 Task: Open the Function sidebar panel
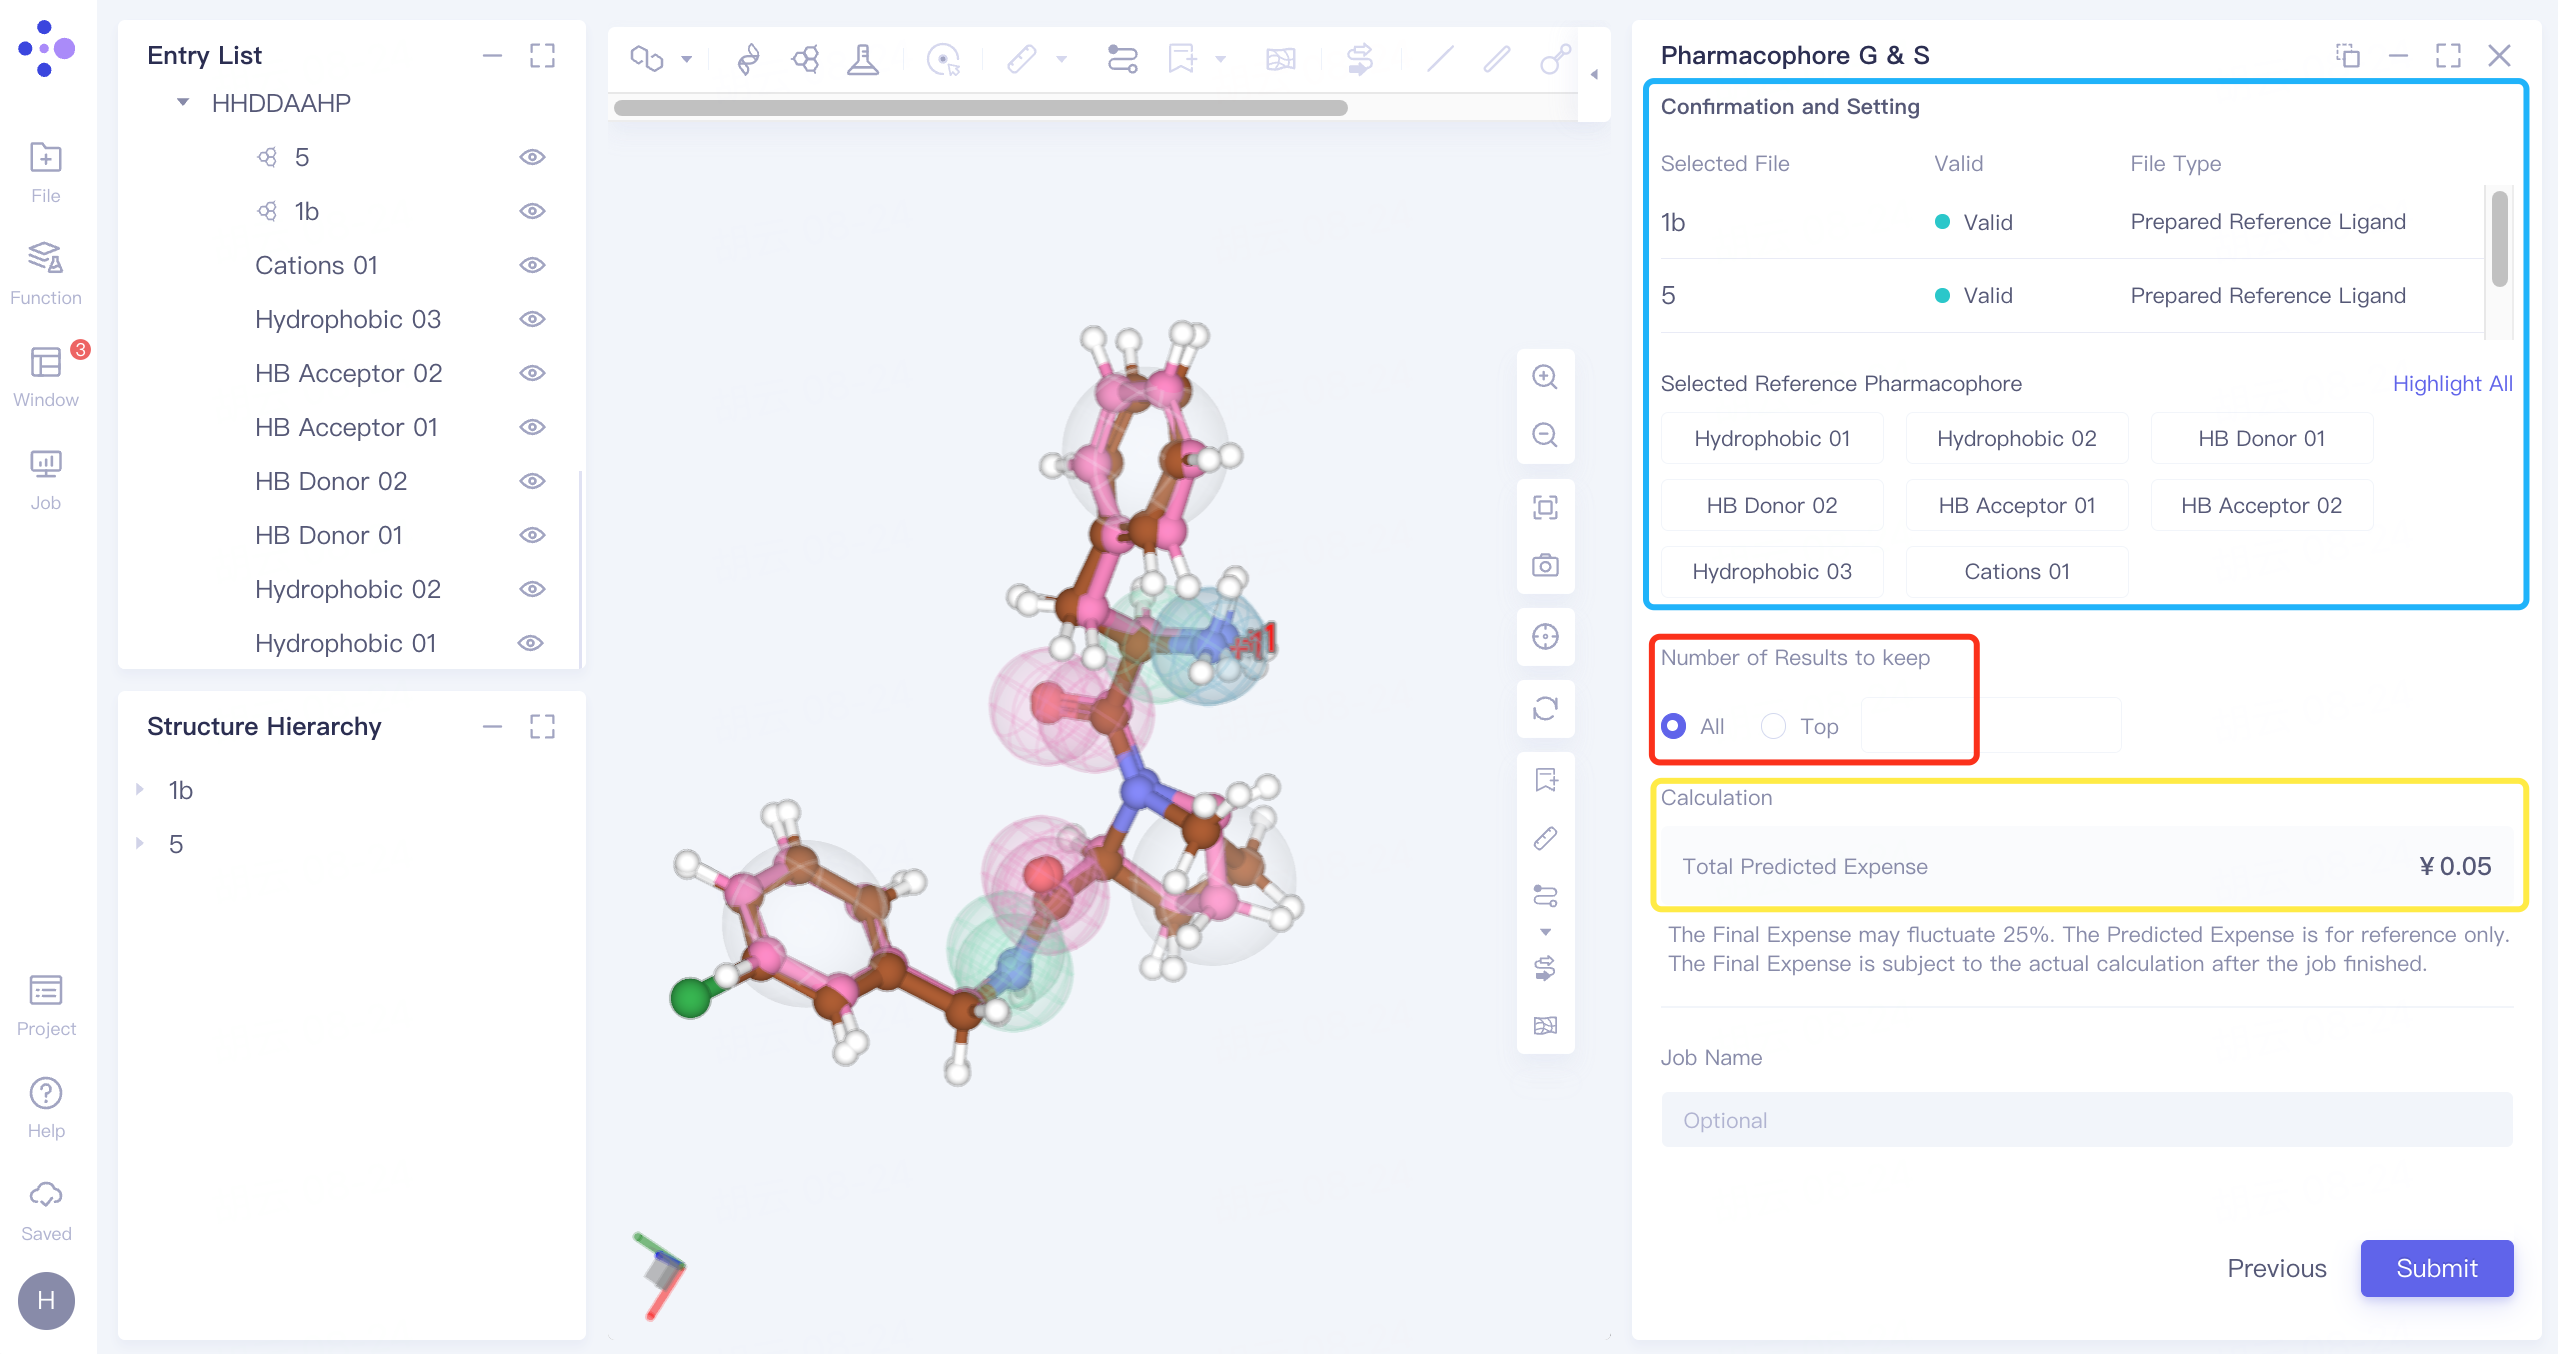pos(45,273)
